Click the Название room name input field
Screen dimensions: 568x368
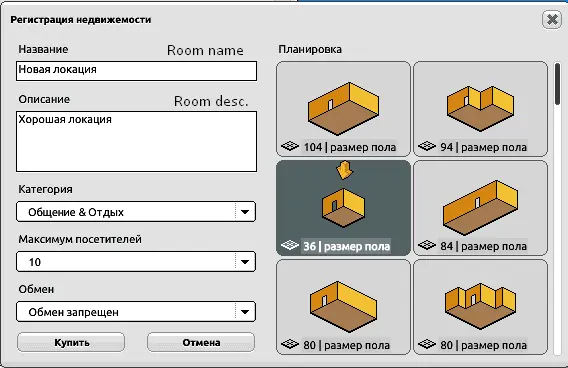136,71
